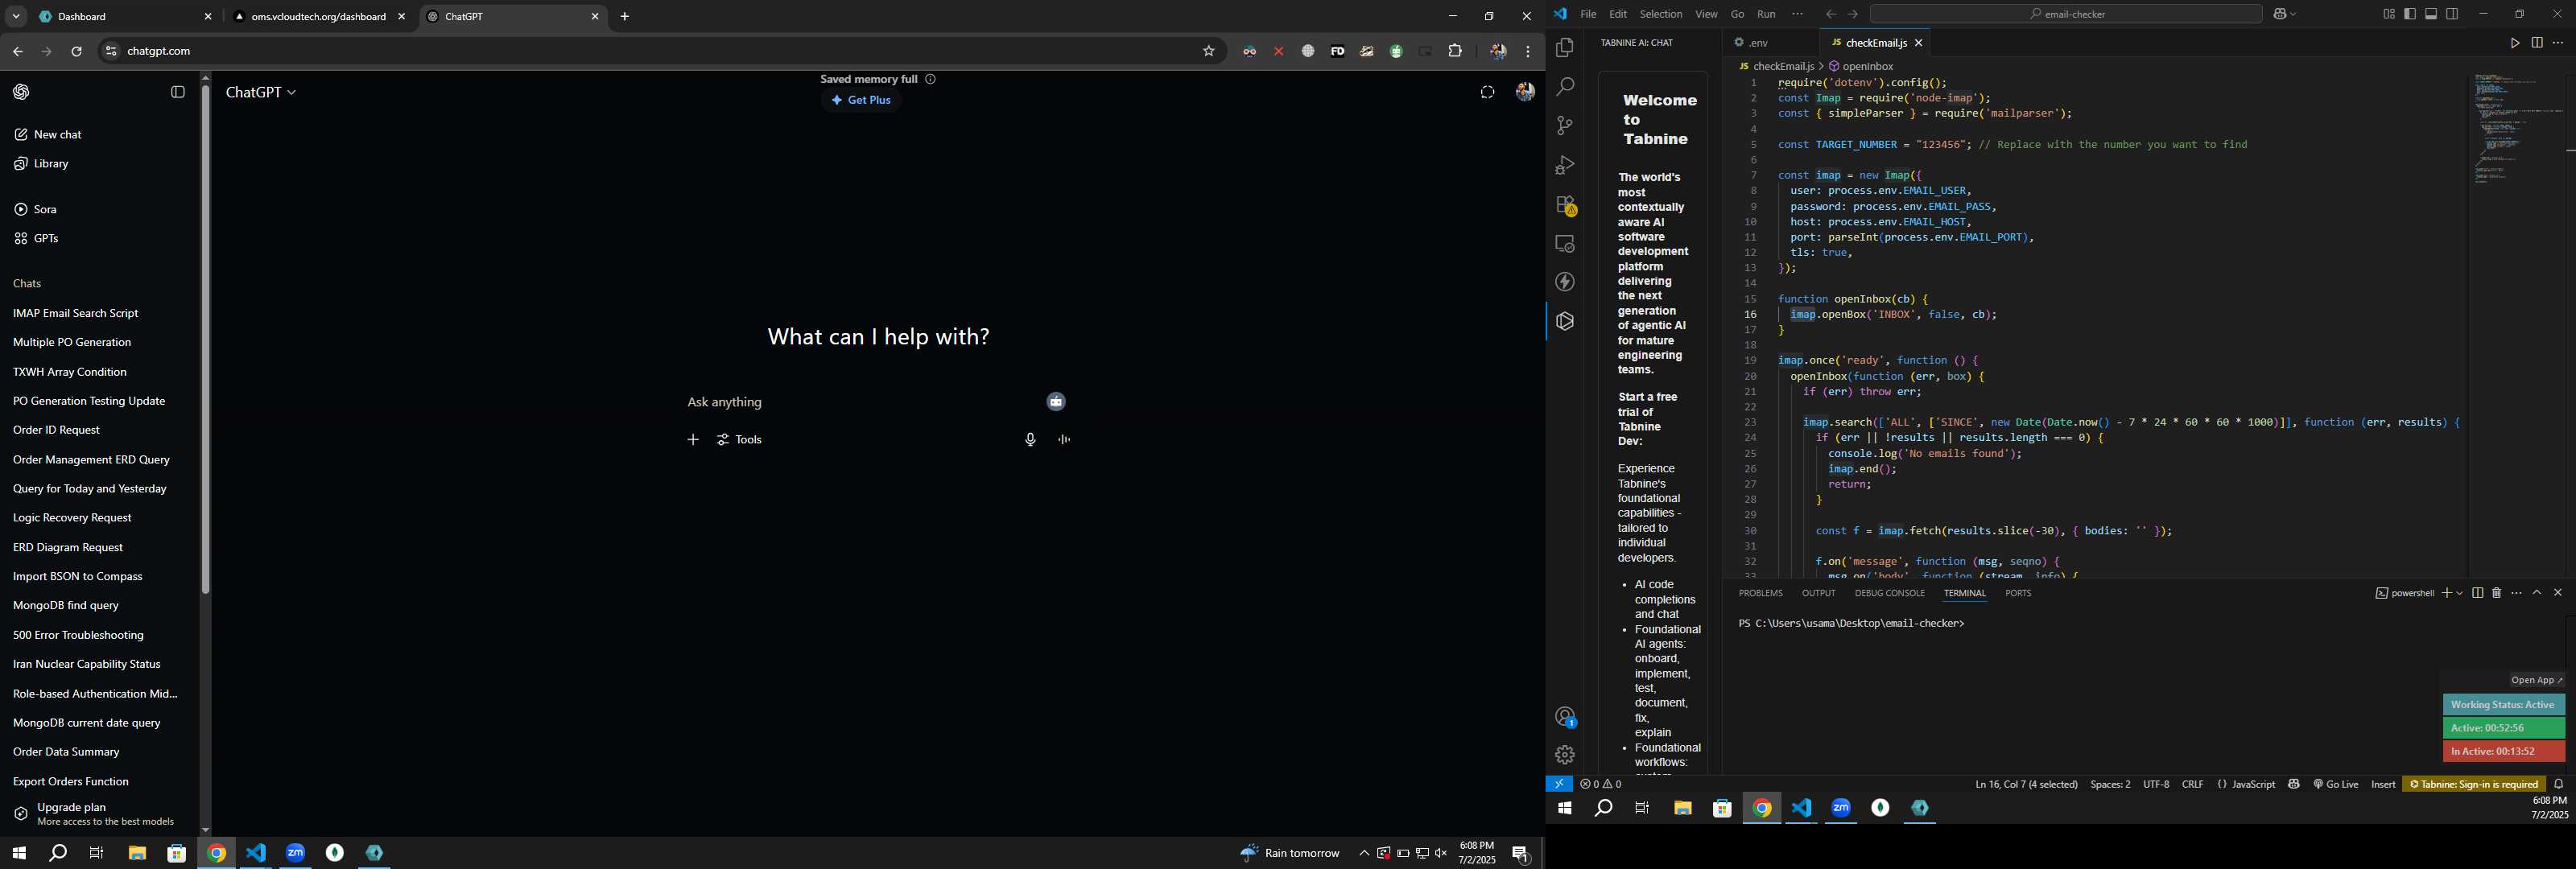
Task: Open the File menu in VS Code
Action: point(1588,14)
